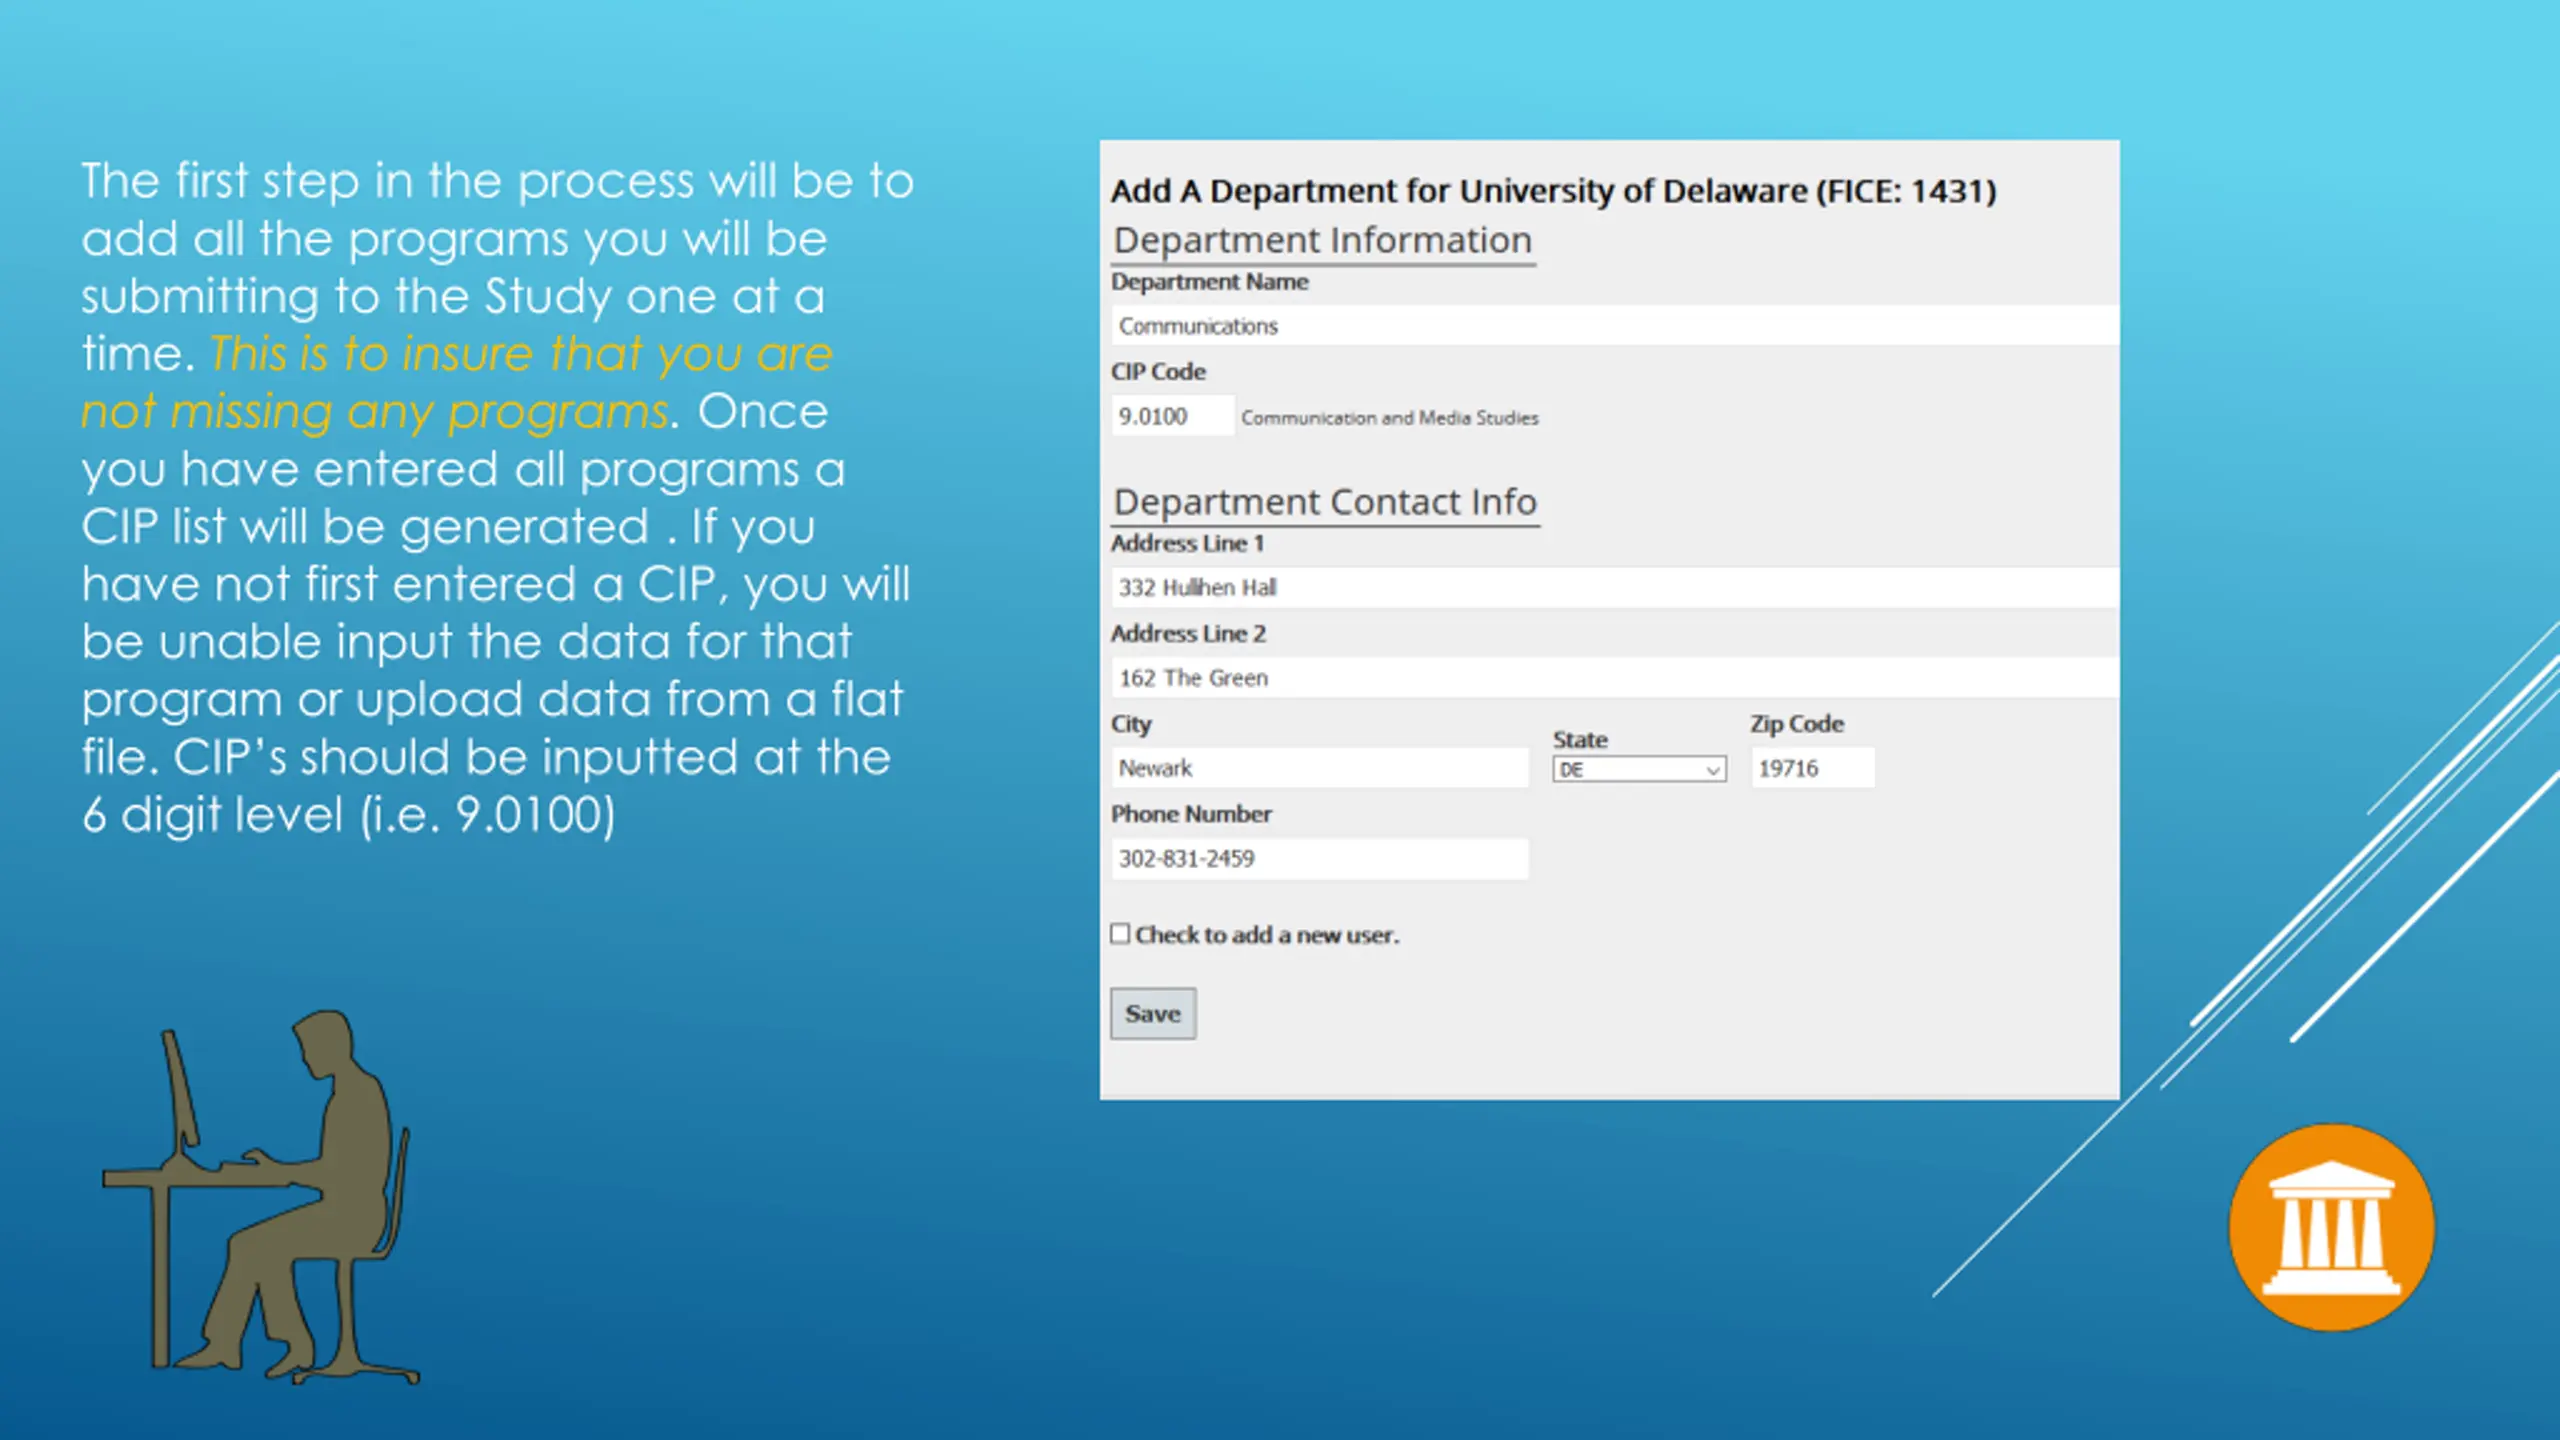The height and width of the screenshot is (1440, 2560).
Task: Click the 'Department Contact Info' heading
Action: tap(1325, 502)
